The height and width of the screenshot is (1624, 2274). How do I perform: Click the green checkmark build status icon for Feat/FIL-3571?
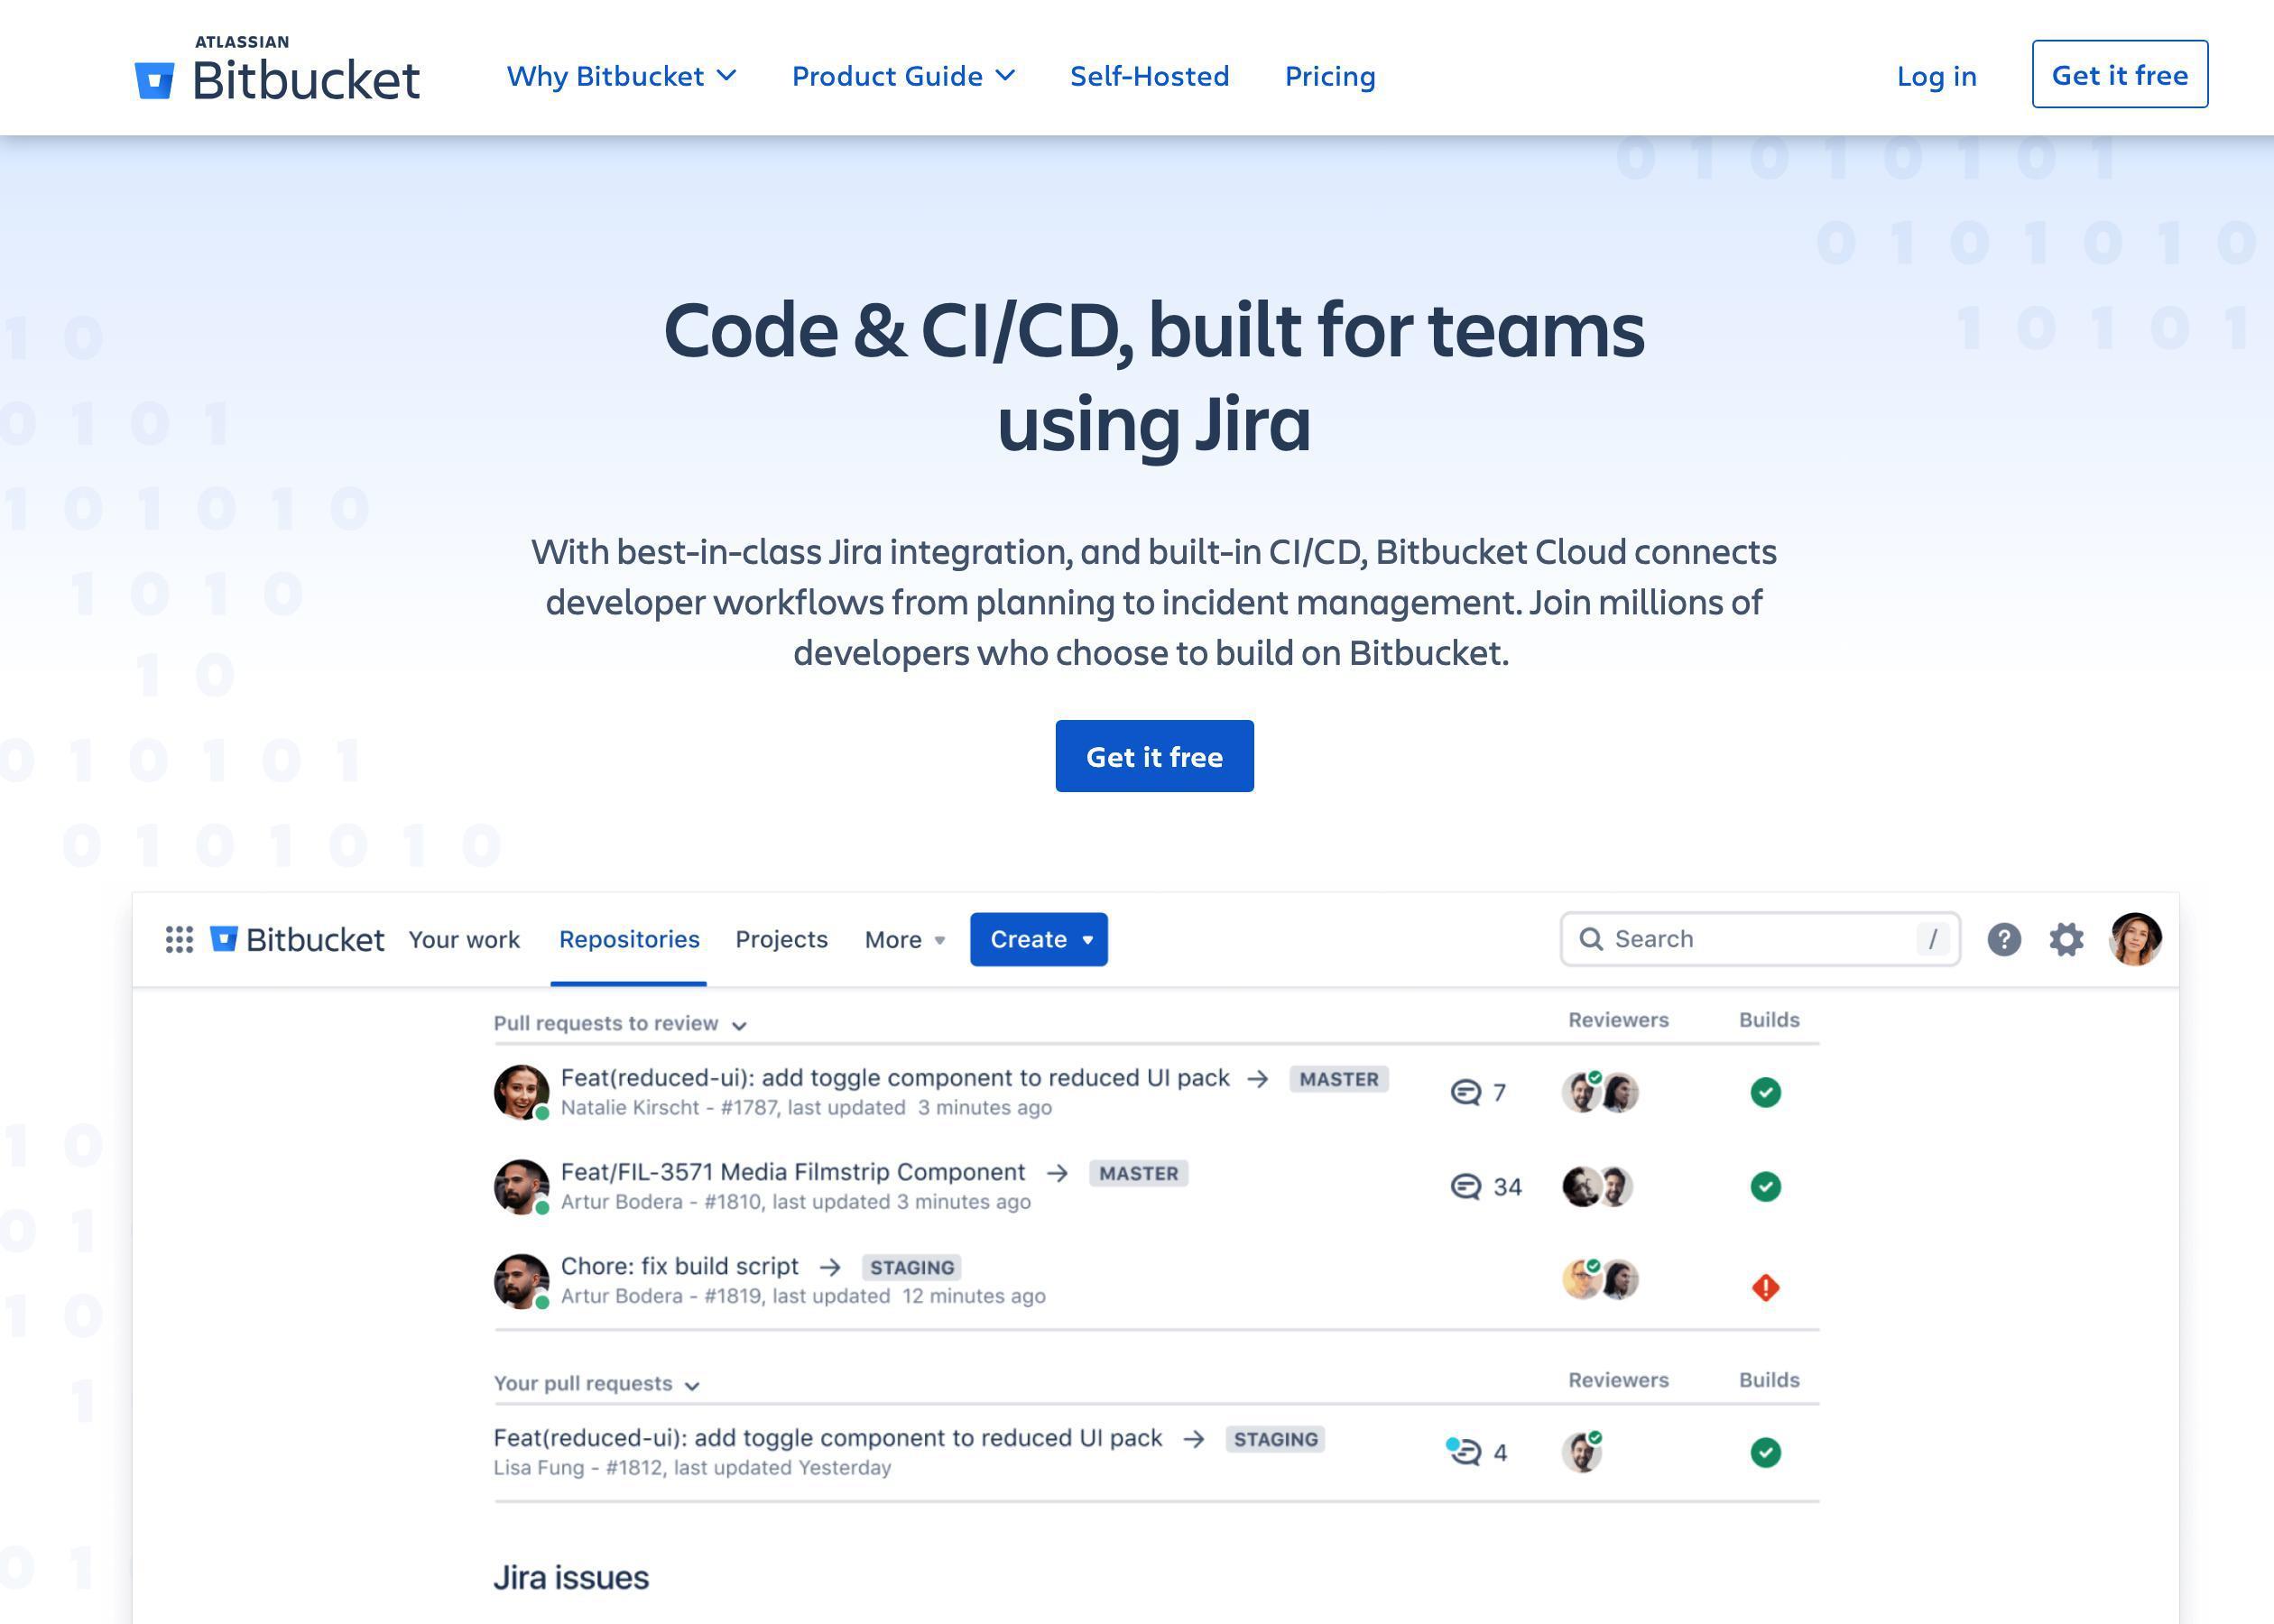(1764, 1185)
